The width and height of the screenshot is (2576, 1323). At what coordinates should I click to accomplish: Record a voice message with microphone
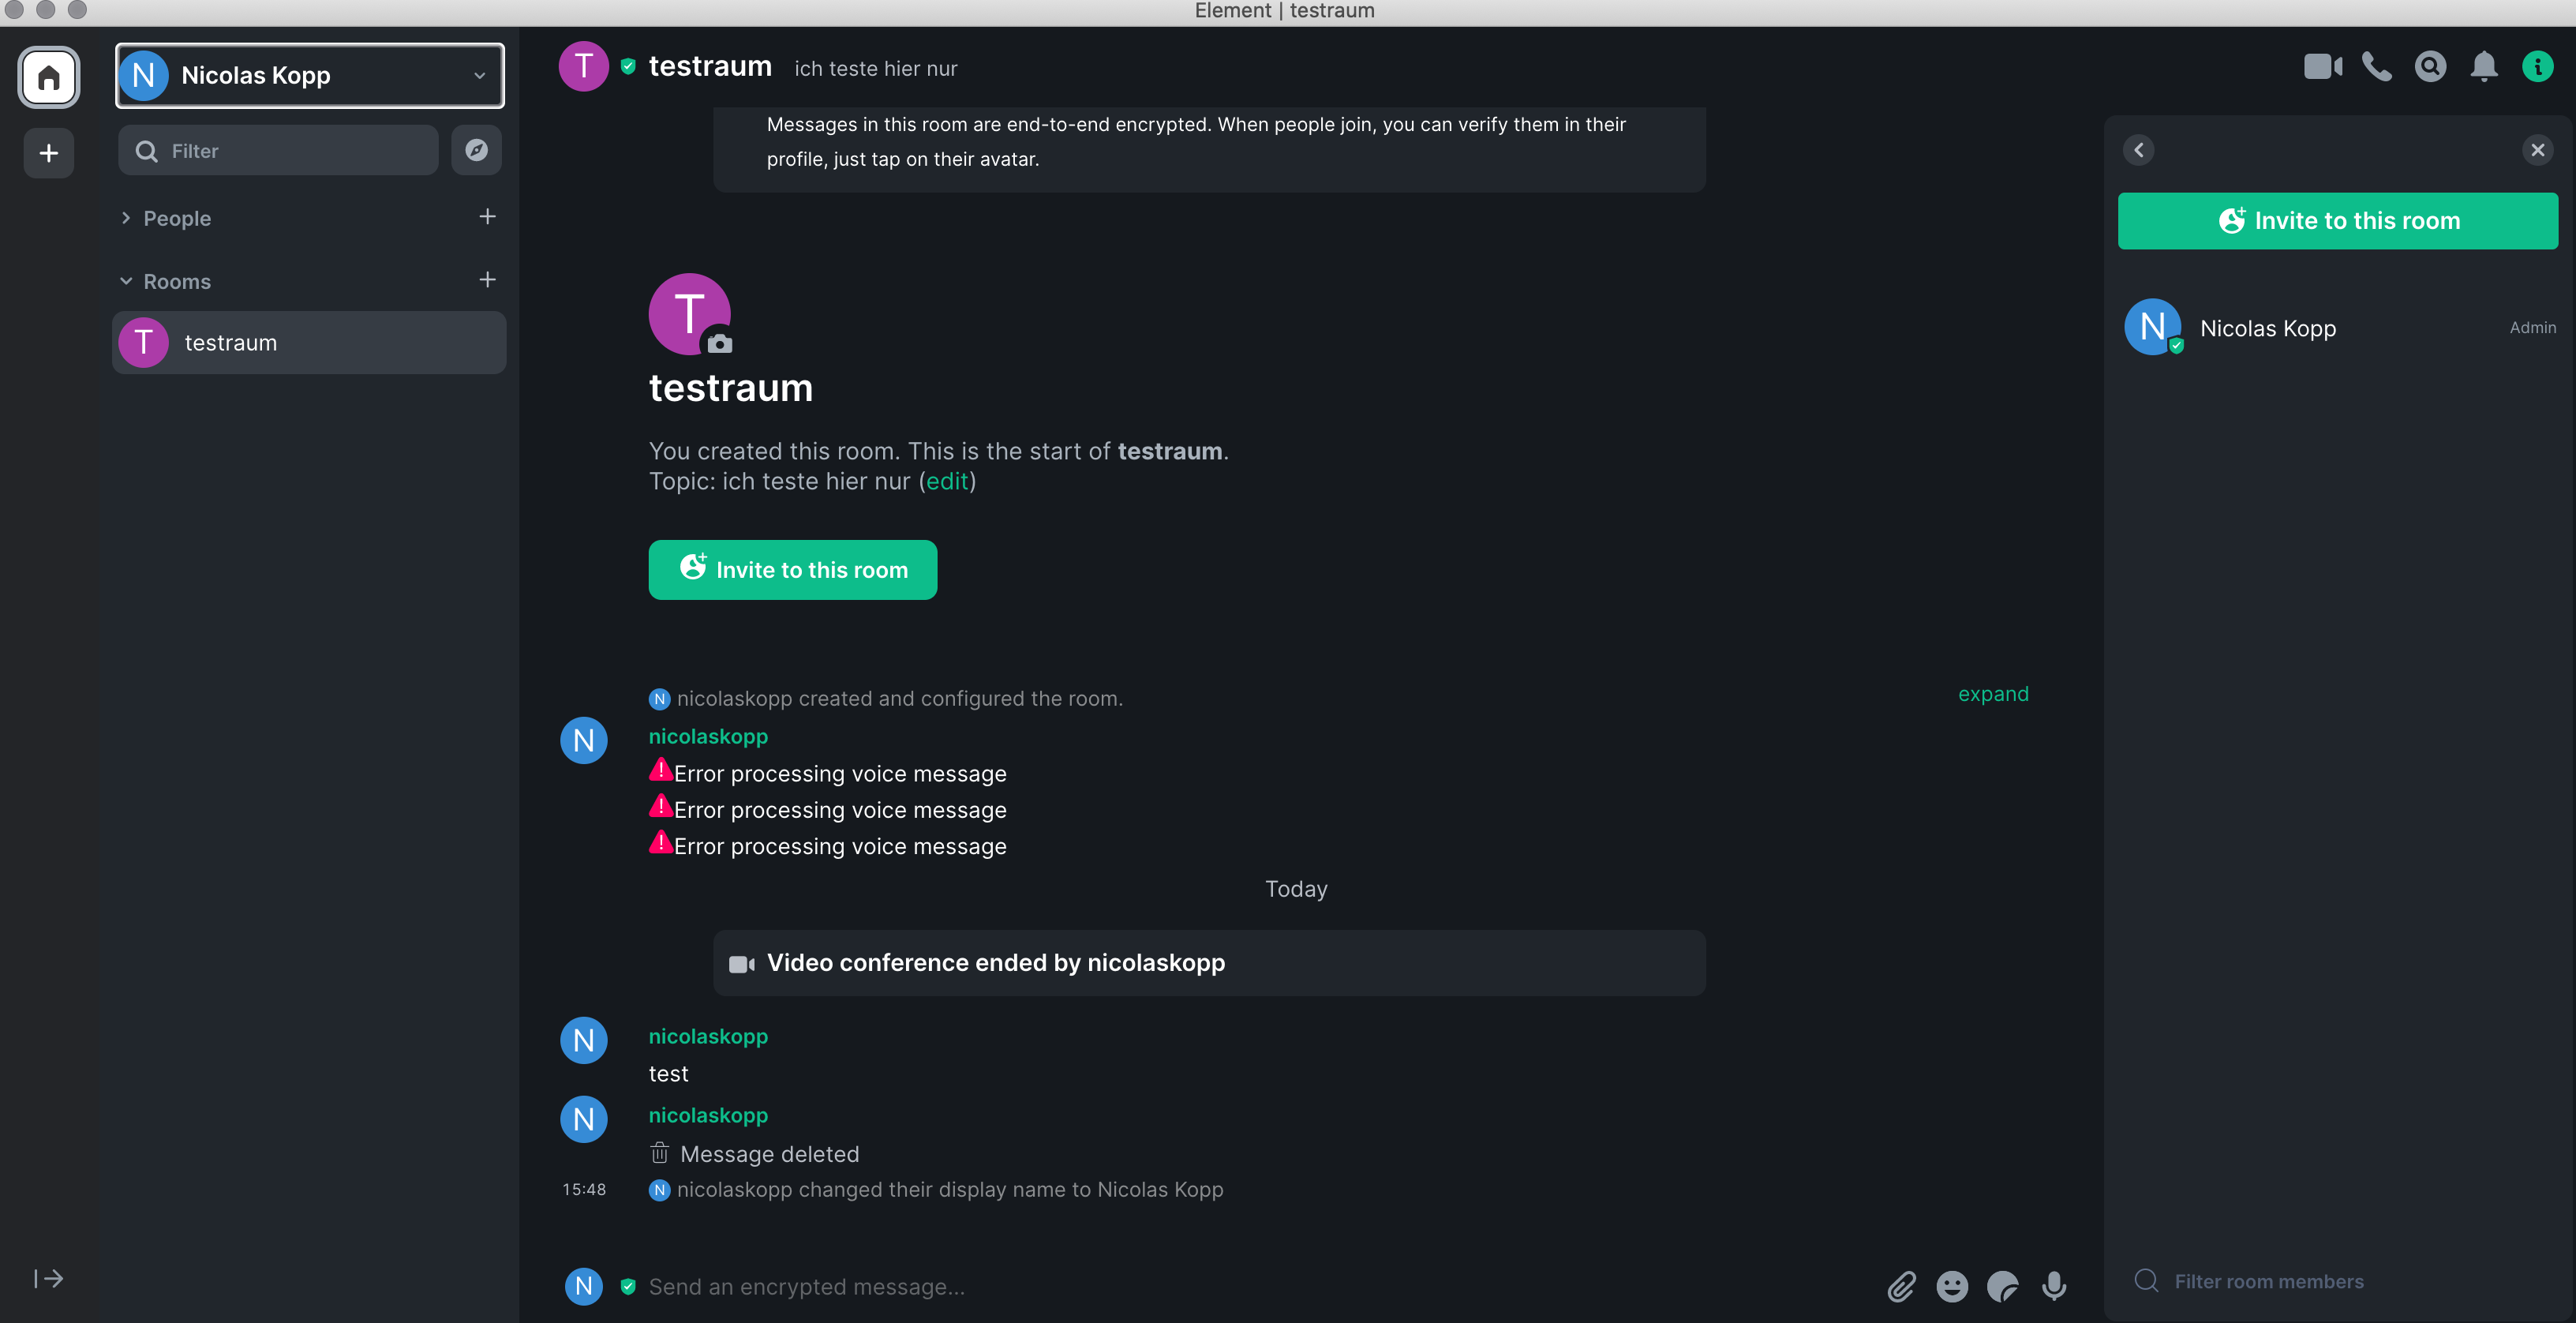(x=2054, y=1286)
